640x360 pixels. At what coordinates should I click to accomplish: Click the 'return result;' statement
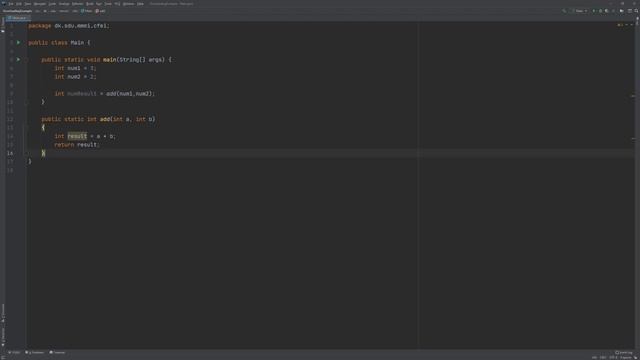tap(77, 144)
